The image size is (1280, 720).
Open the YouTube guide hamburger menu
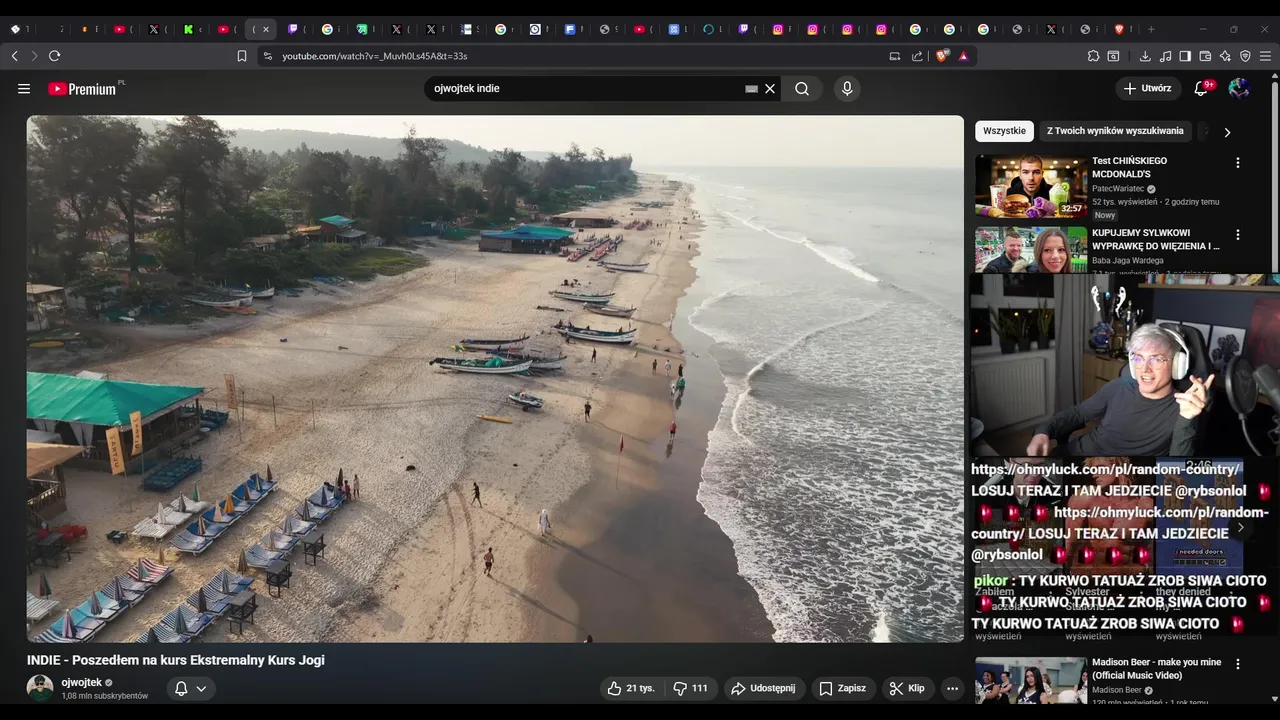pos(24,88)
